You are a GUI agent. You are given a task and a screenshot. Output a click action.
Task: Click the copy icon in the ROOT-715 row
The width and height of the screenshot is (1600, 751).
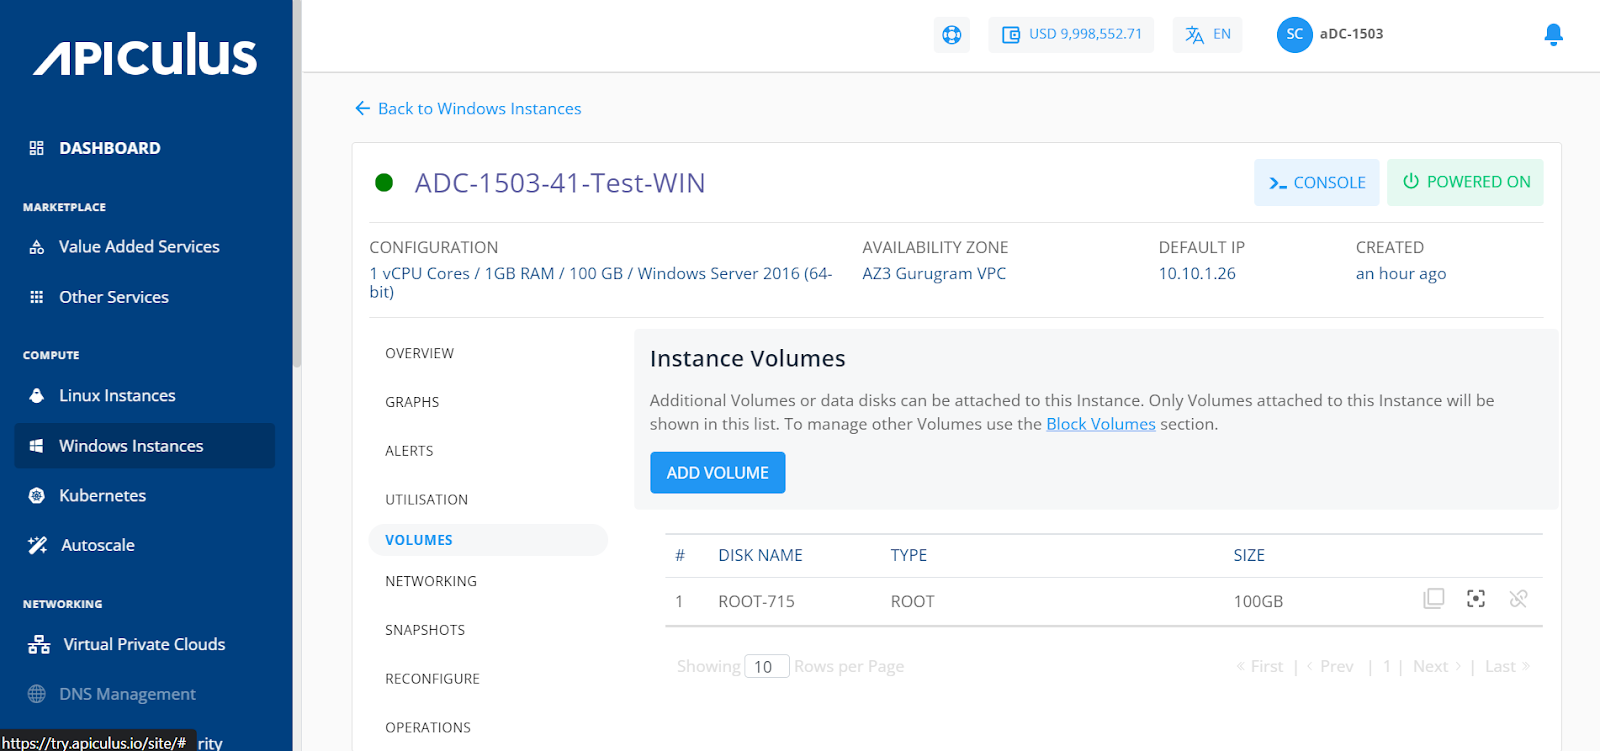pyautogui.click(x=1433, y=599)
